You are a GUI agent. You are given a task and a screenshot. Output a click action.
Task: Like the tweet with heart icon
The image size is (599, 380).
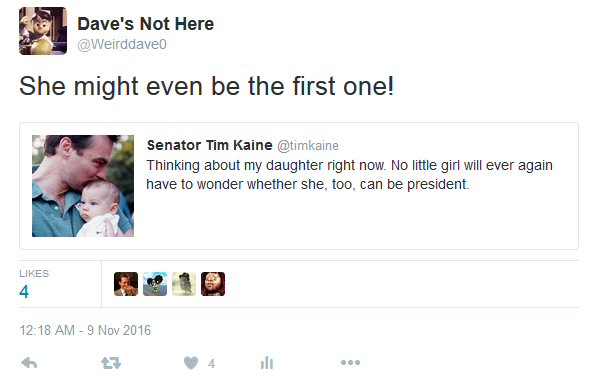191,363
